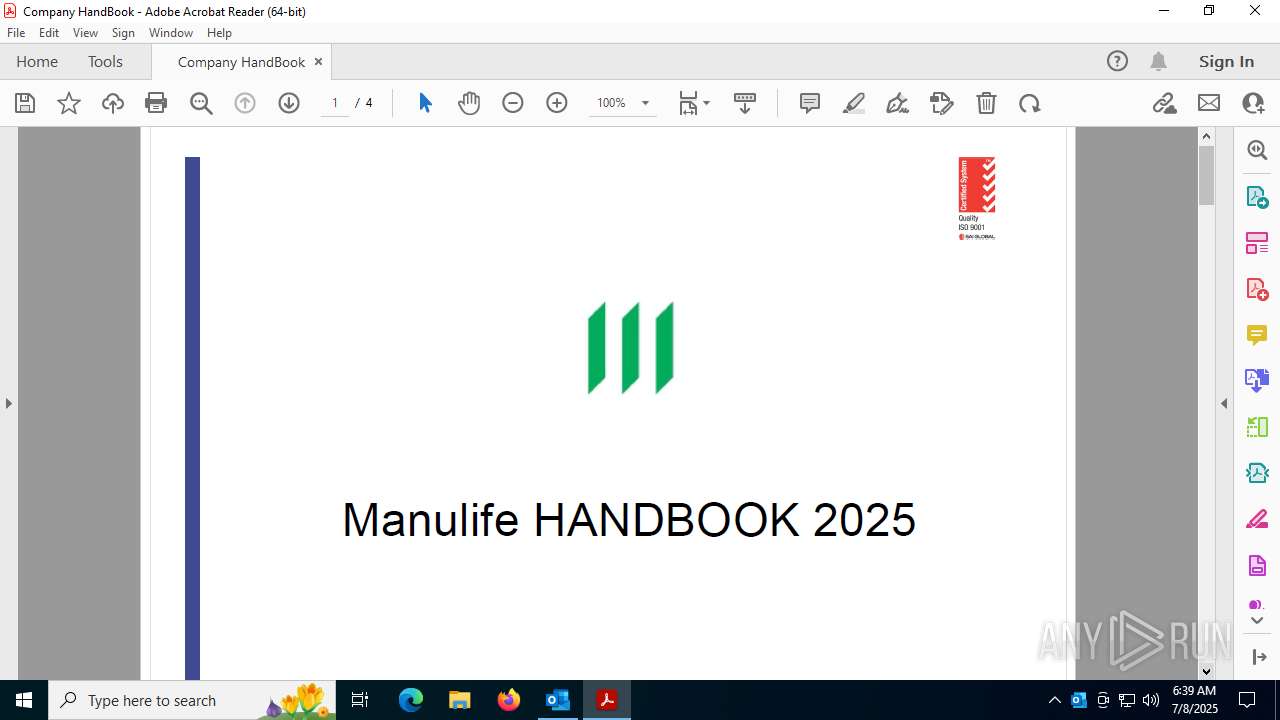Delete page with the trash icon
The image size is (1280, 720).
986,103
